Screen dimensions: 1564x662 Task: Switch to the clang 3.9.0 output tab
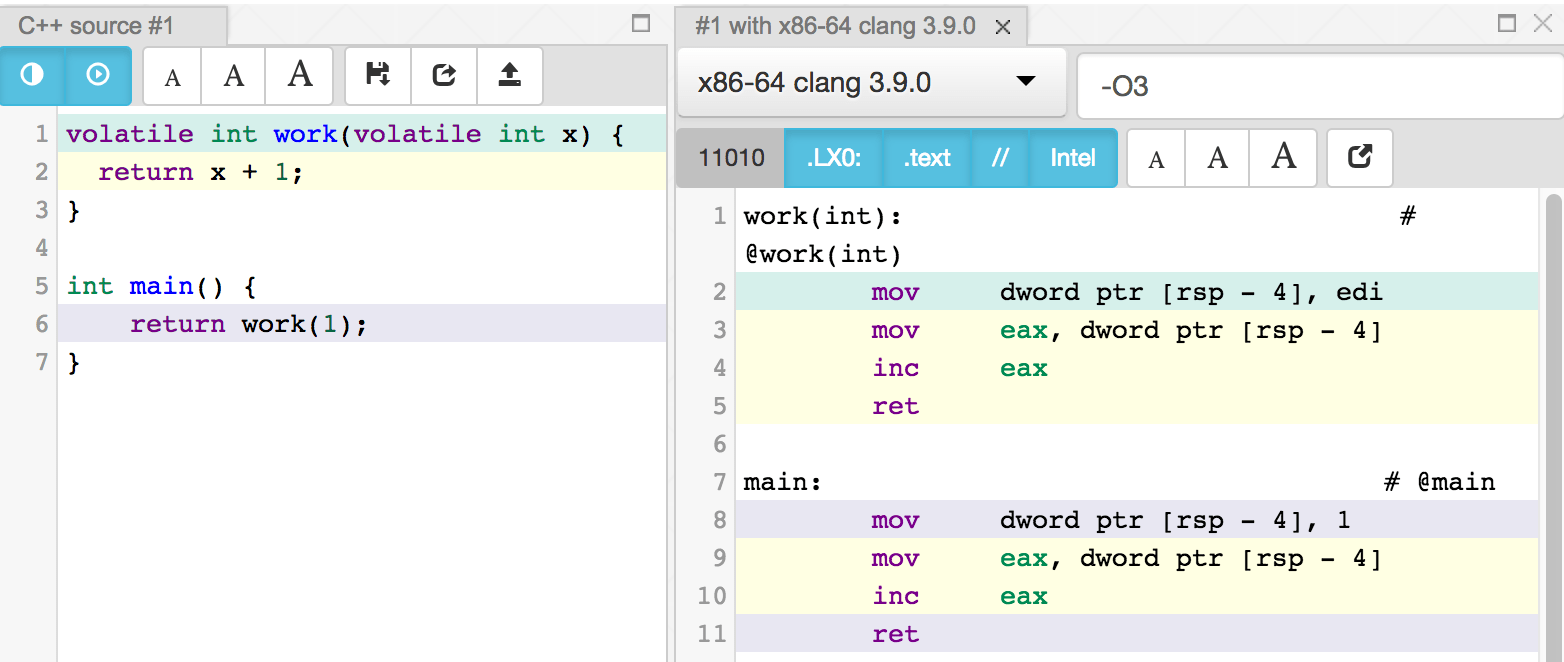pos(845,26)
